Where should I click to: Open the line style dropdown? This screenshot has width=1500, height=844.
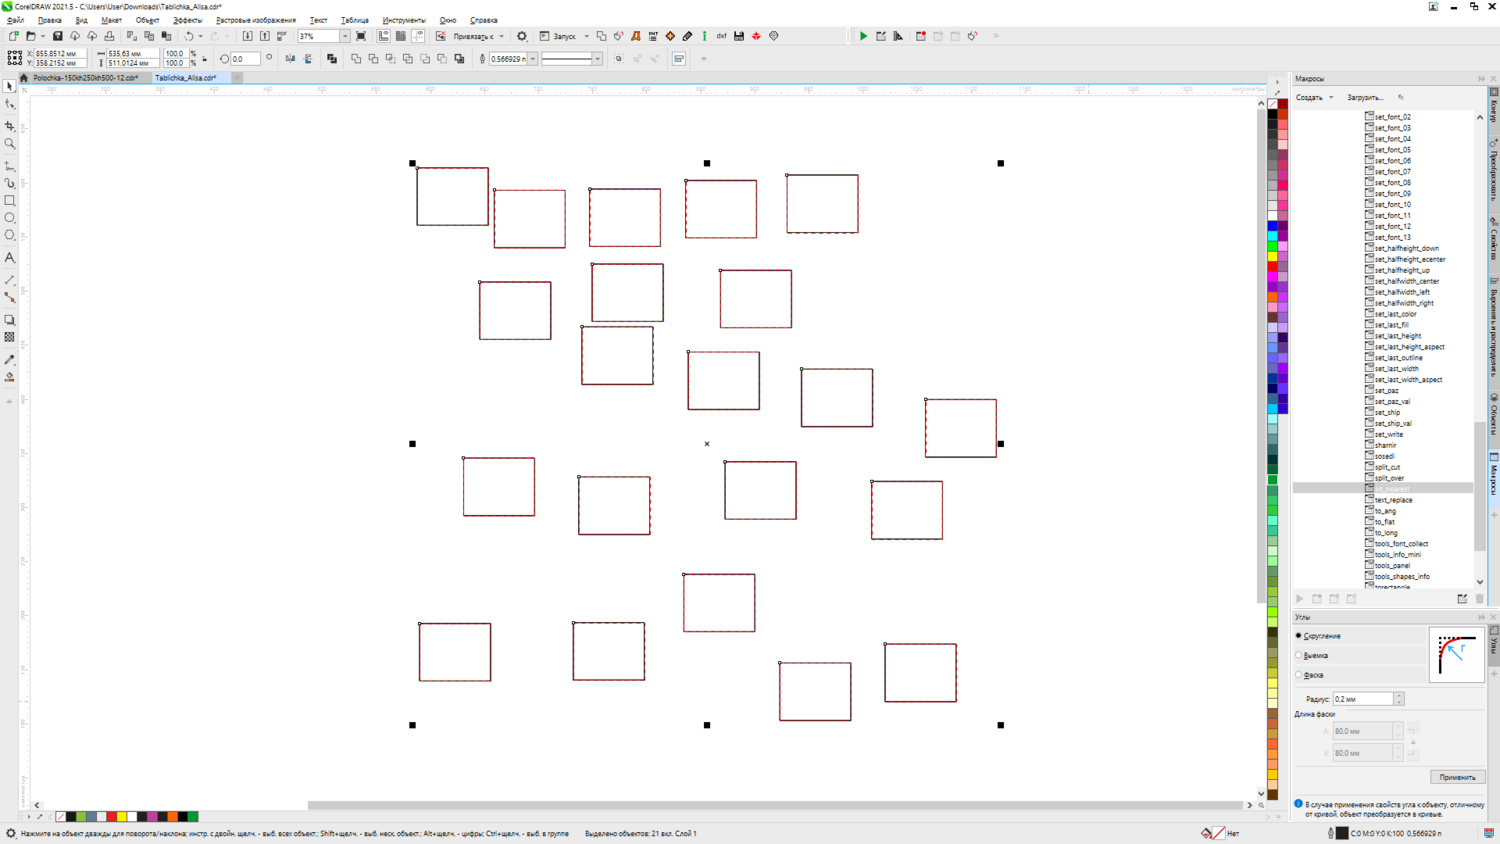(597, 59)
